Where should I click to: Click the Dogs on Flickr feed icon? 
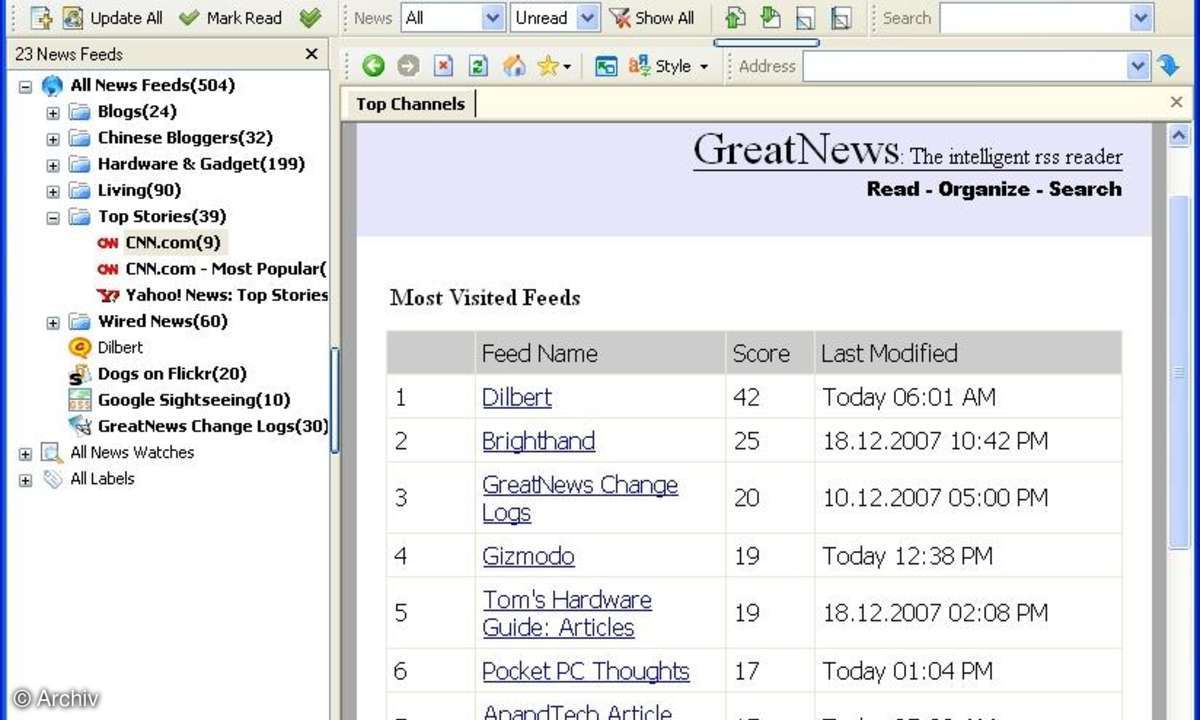pos(80,374)
